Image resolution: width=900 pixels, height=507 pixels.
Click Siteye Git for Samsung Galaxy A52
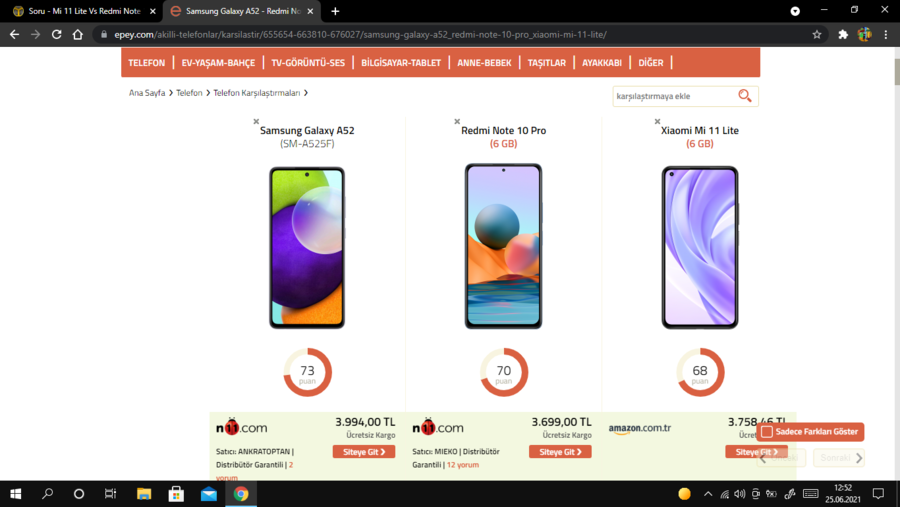click(364, 452)
